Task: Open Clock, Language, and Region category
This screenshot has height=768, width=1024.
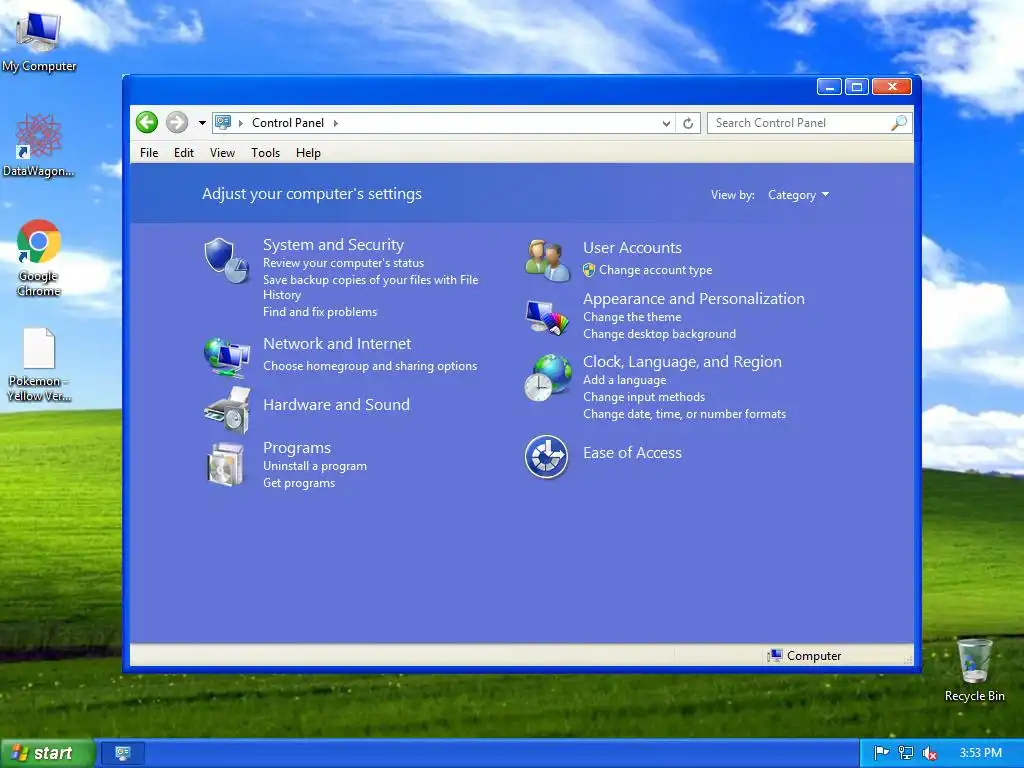Action: (682, 362)
